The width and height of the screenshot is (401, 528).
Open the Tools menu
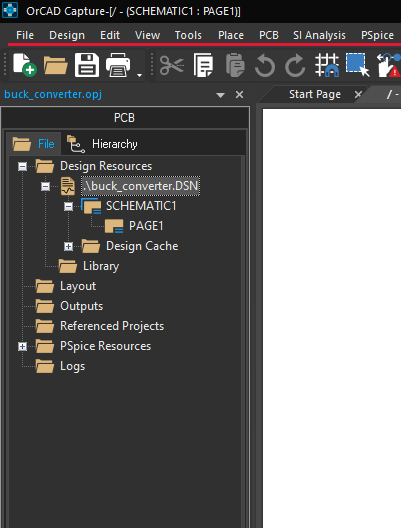pyautogui.click(x=188, y=35)
